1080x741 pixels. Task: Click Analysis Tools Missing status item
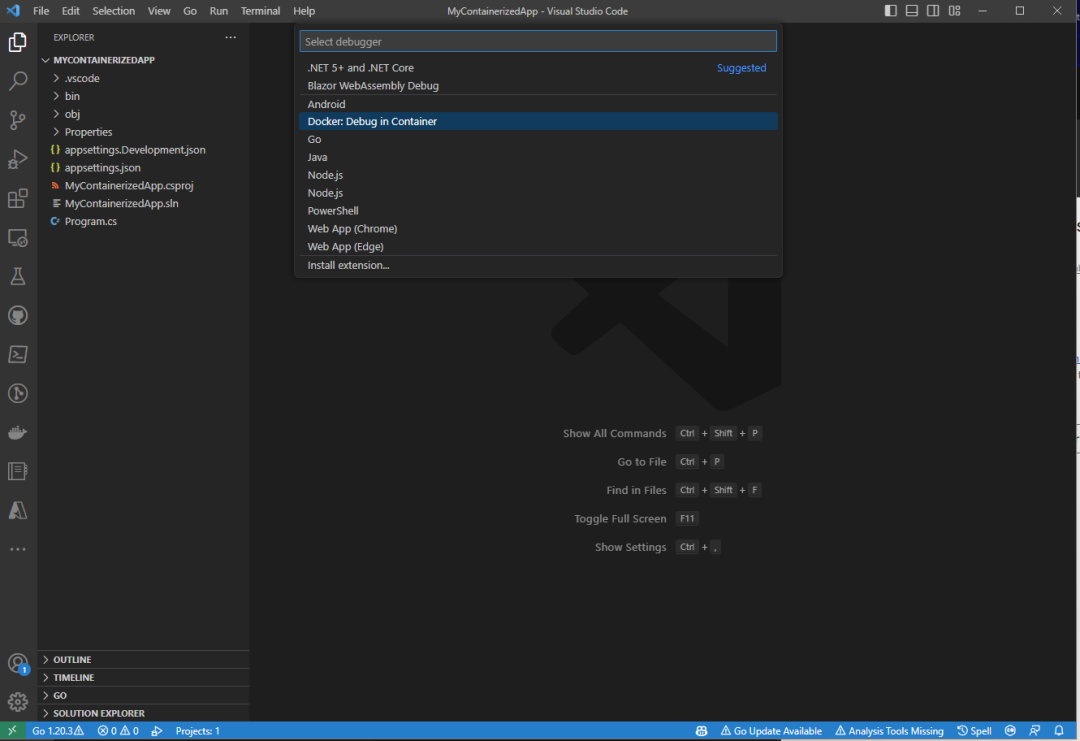pyautogui.click(x=889, y=731)
